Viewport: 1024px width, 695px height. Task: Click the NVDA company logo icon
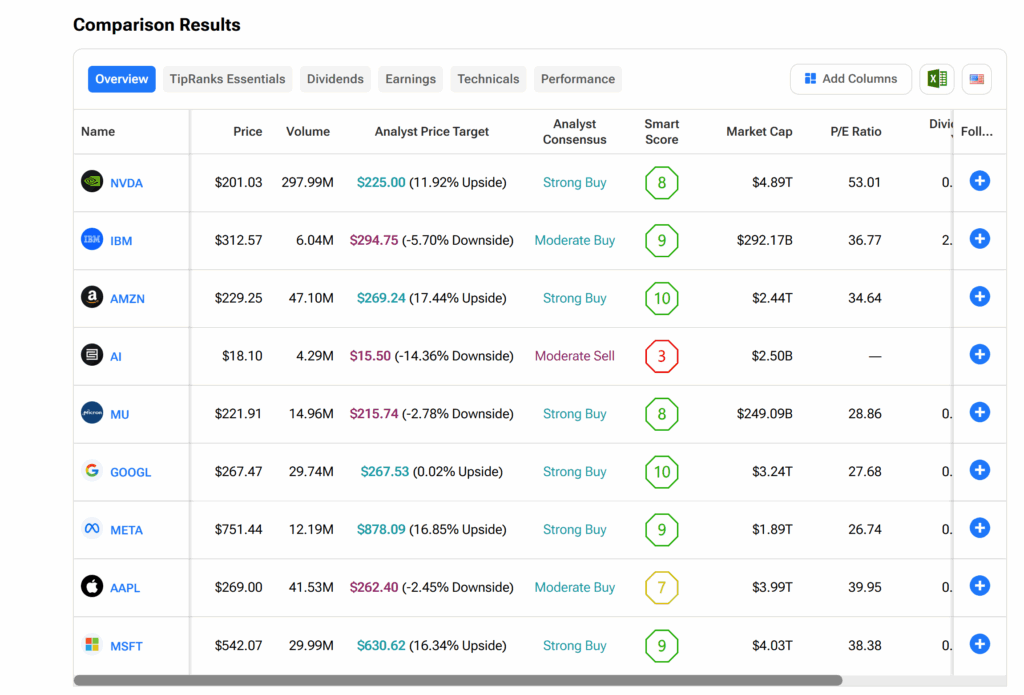[92, 182]
